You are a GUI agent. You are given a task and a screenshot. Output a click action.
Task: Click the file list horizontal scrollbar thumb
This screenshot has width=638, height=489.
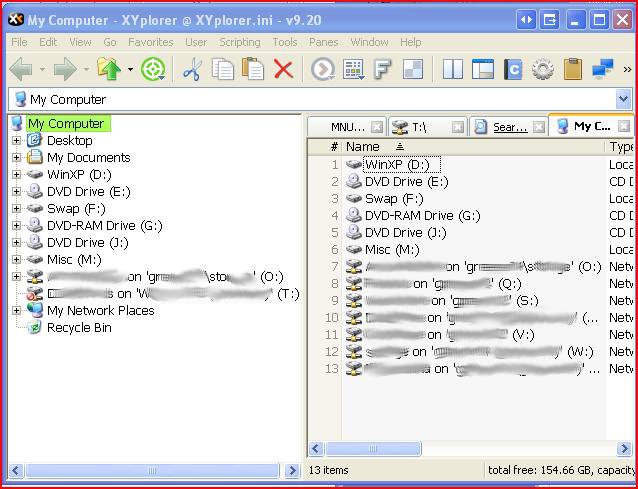coord(376,449)
